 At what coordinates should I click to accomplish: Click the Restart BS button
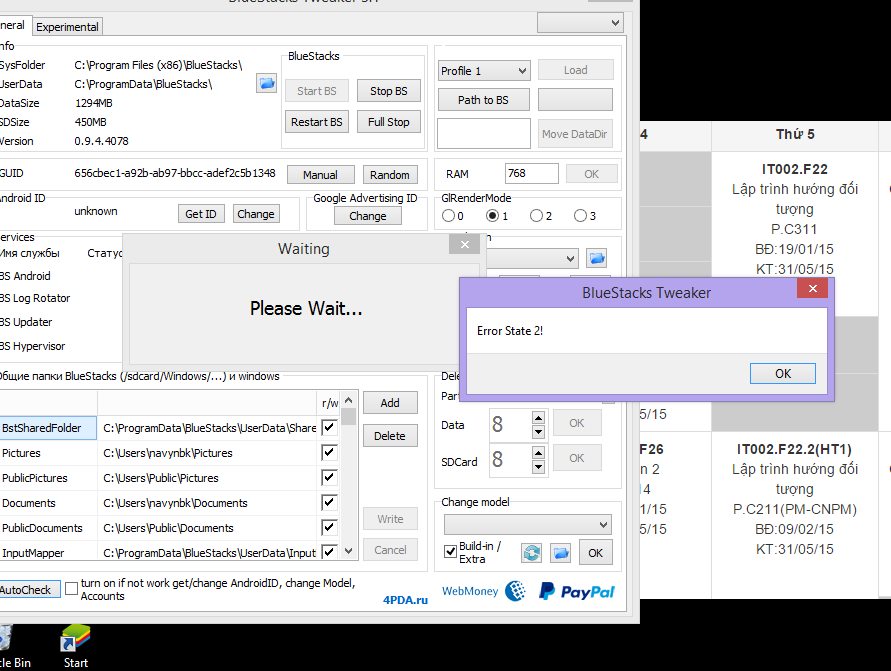tap(317, 122)
